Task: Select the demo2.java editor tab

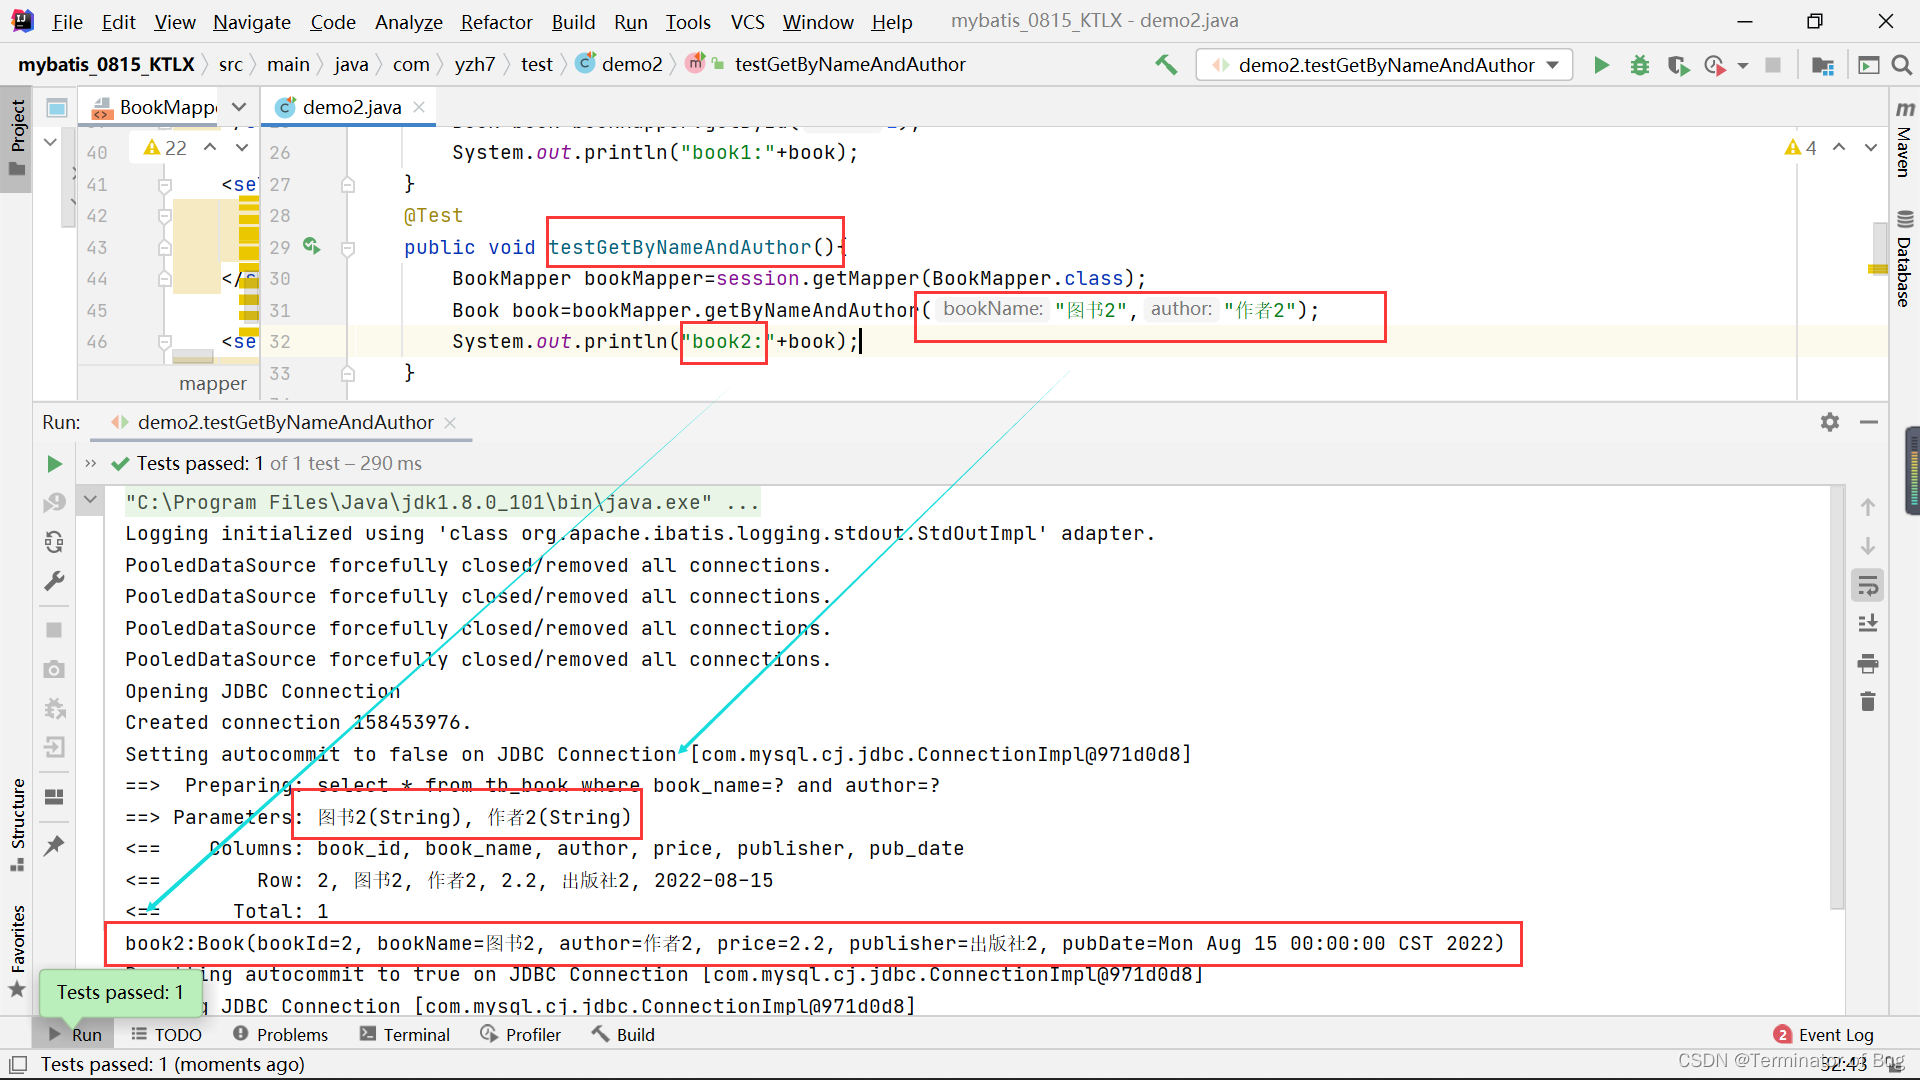Action: click(x=349, y=107)
